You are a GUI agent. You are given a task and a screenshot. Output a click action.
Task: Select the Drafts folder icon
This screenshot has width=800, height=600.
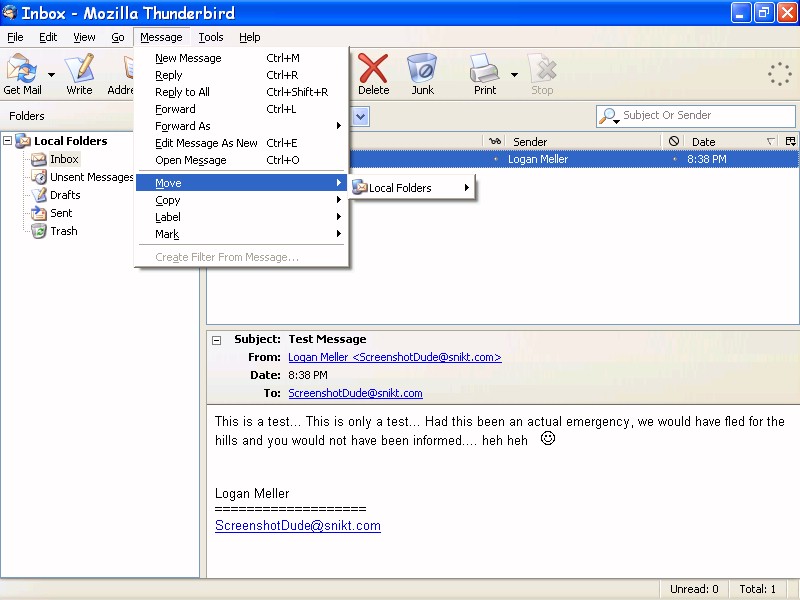click(x=39, y=195)
